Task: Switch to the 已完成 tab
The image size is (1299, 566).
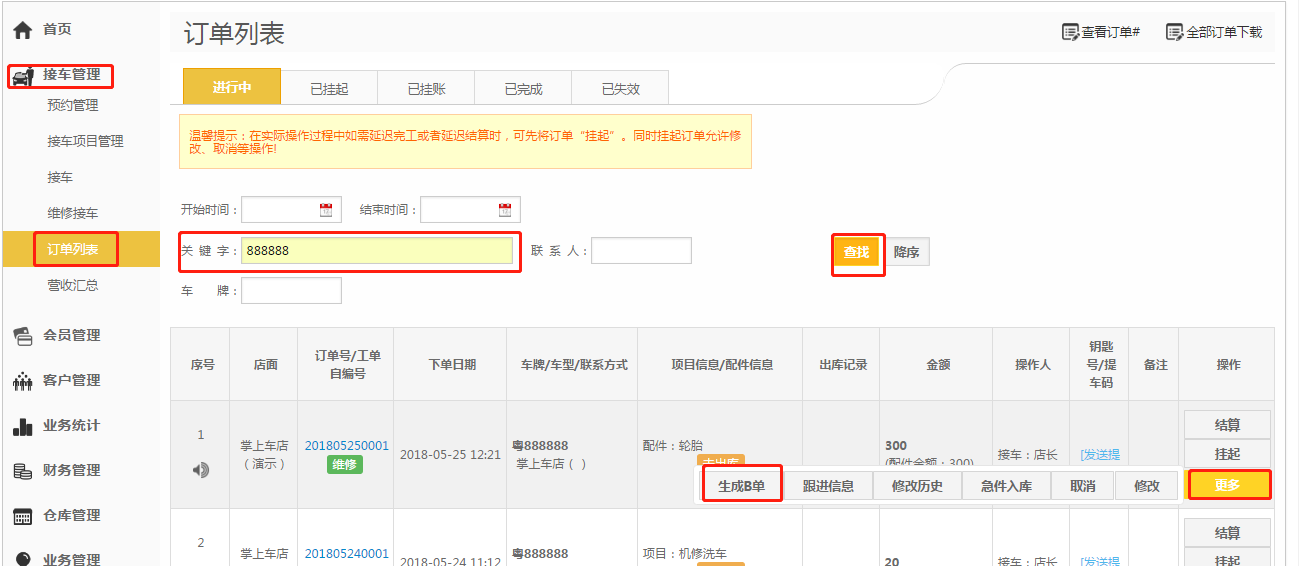Action: point(523,89)
